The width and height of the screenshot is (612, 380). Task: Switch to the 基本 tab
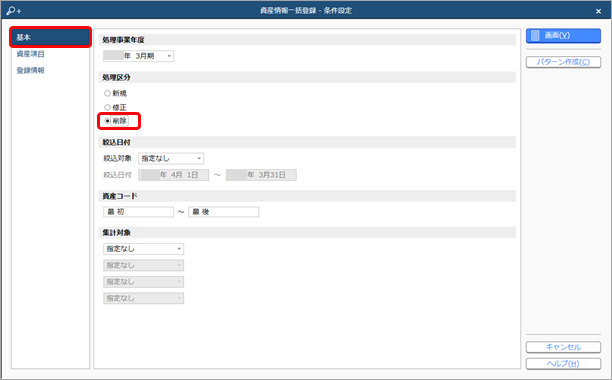[50, 37]
